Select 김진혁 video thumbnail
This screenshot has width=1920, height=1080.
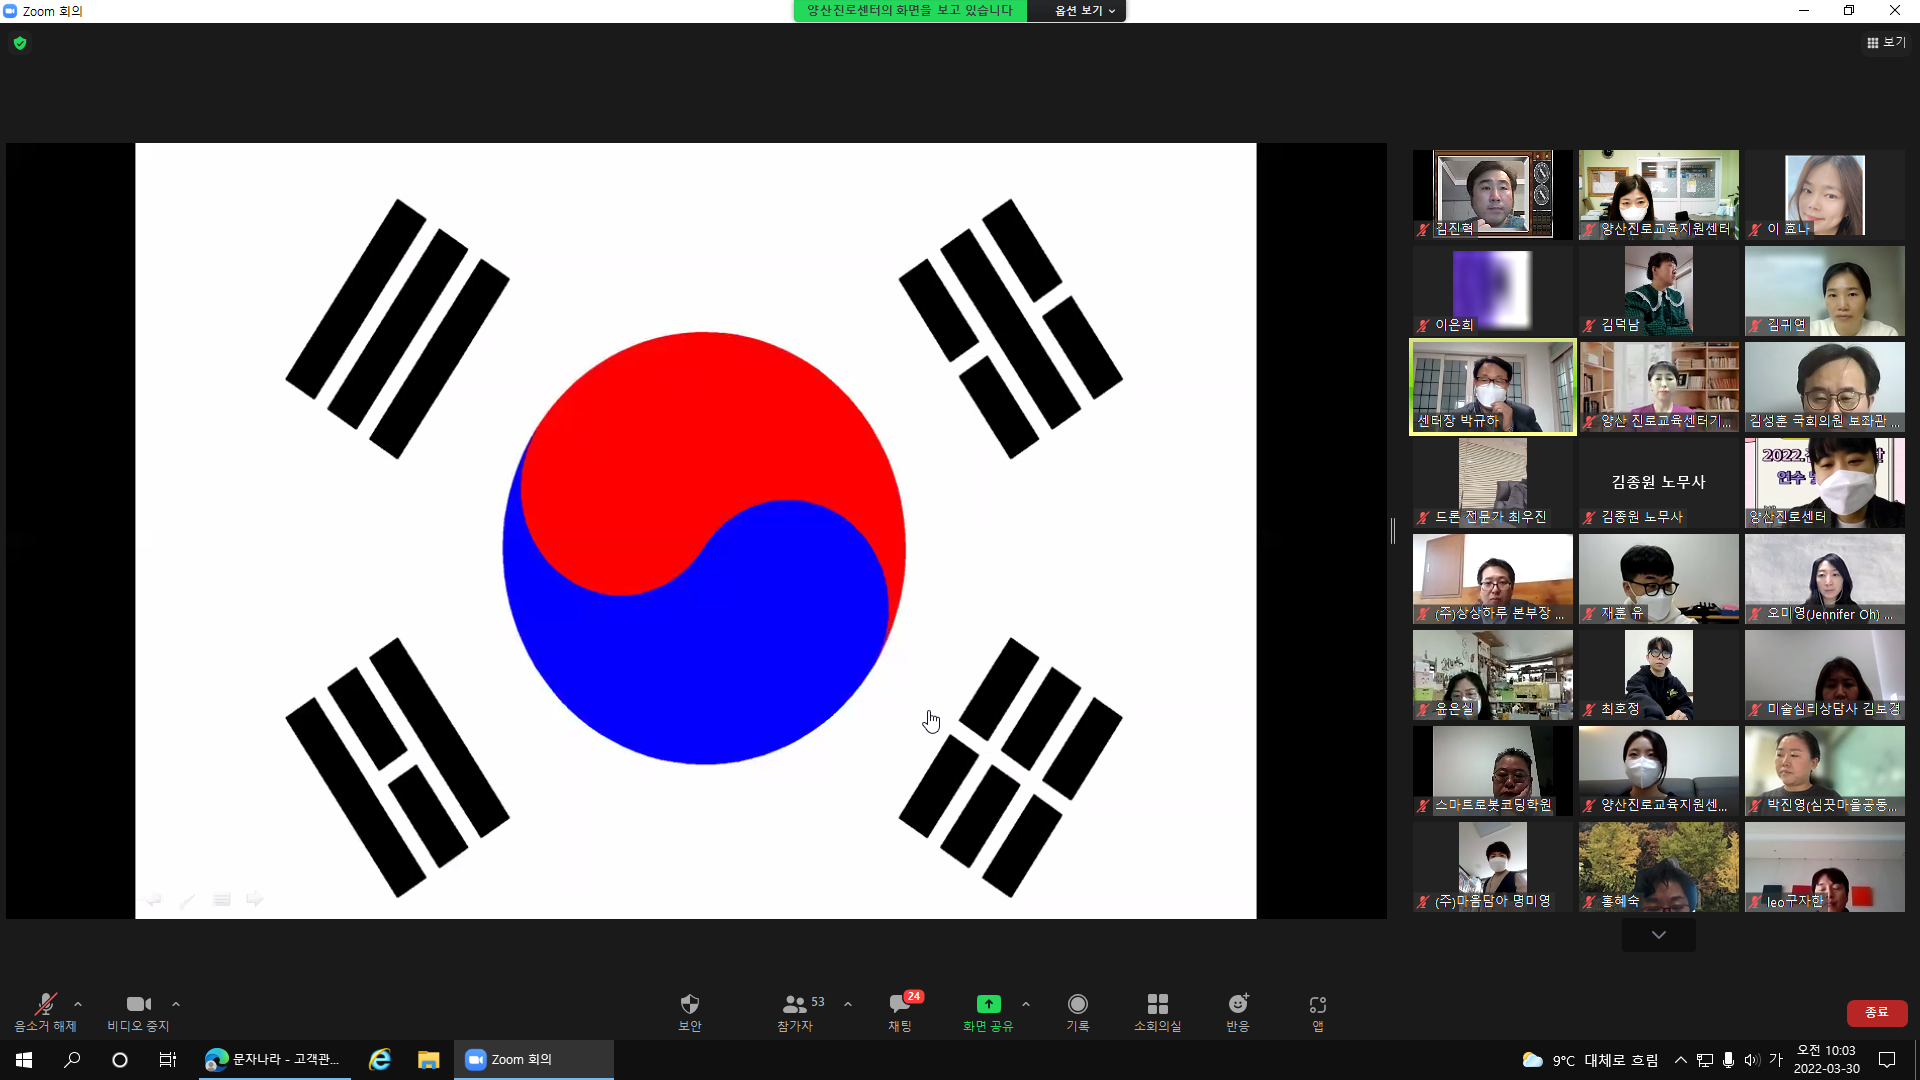click(1493, 194)
